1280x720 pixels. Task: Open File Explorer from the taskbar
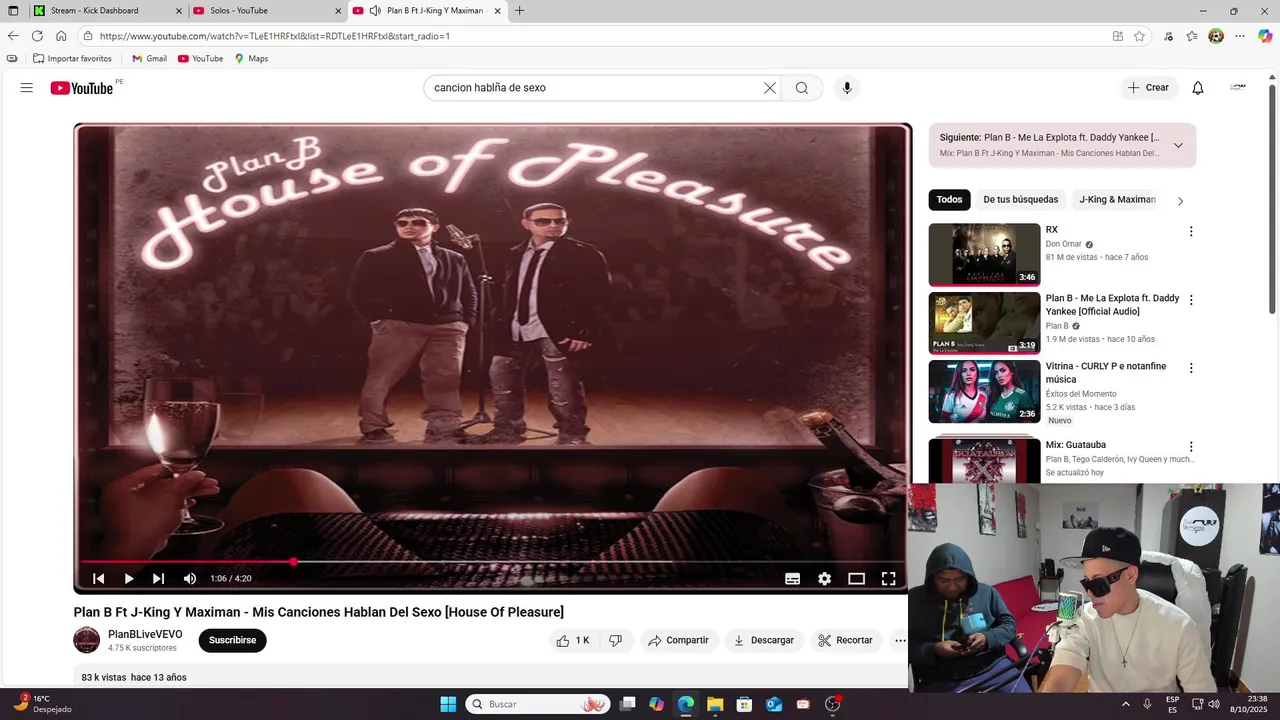click(x=715, y=705)
